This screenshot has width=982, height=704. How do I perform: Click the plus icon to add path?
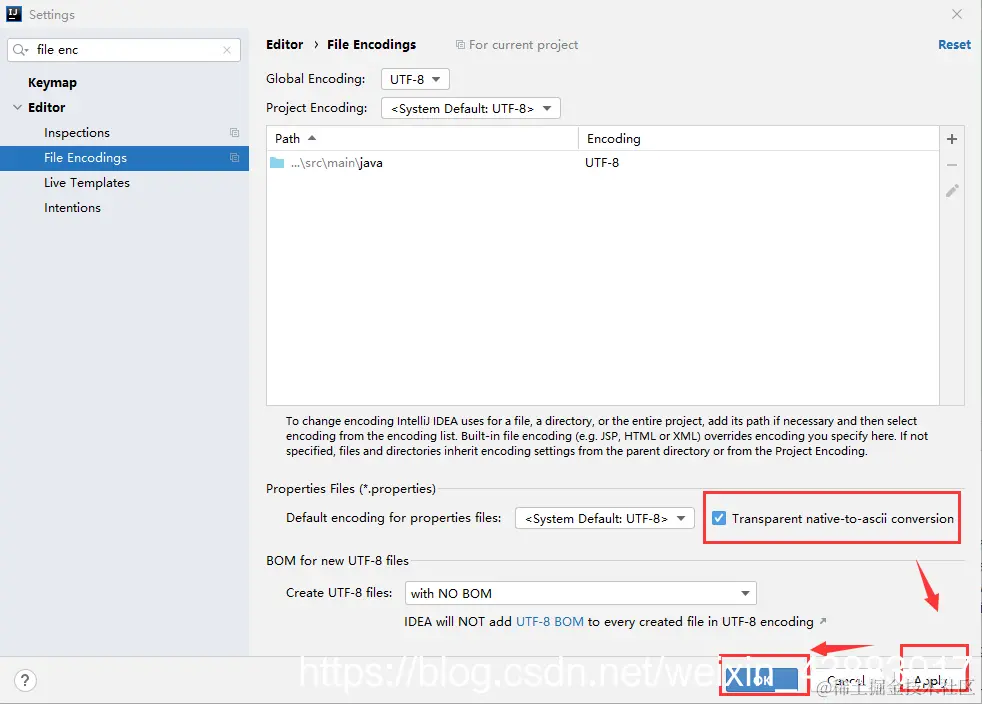point(951,139)
